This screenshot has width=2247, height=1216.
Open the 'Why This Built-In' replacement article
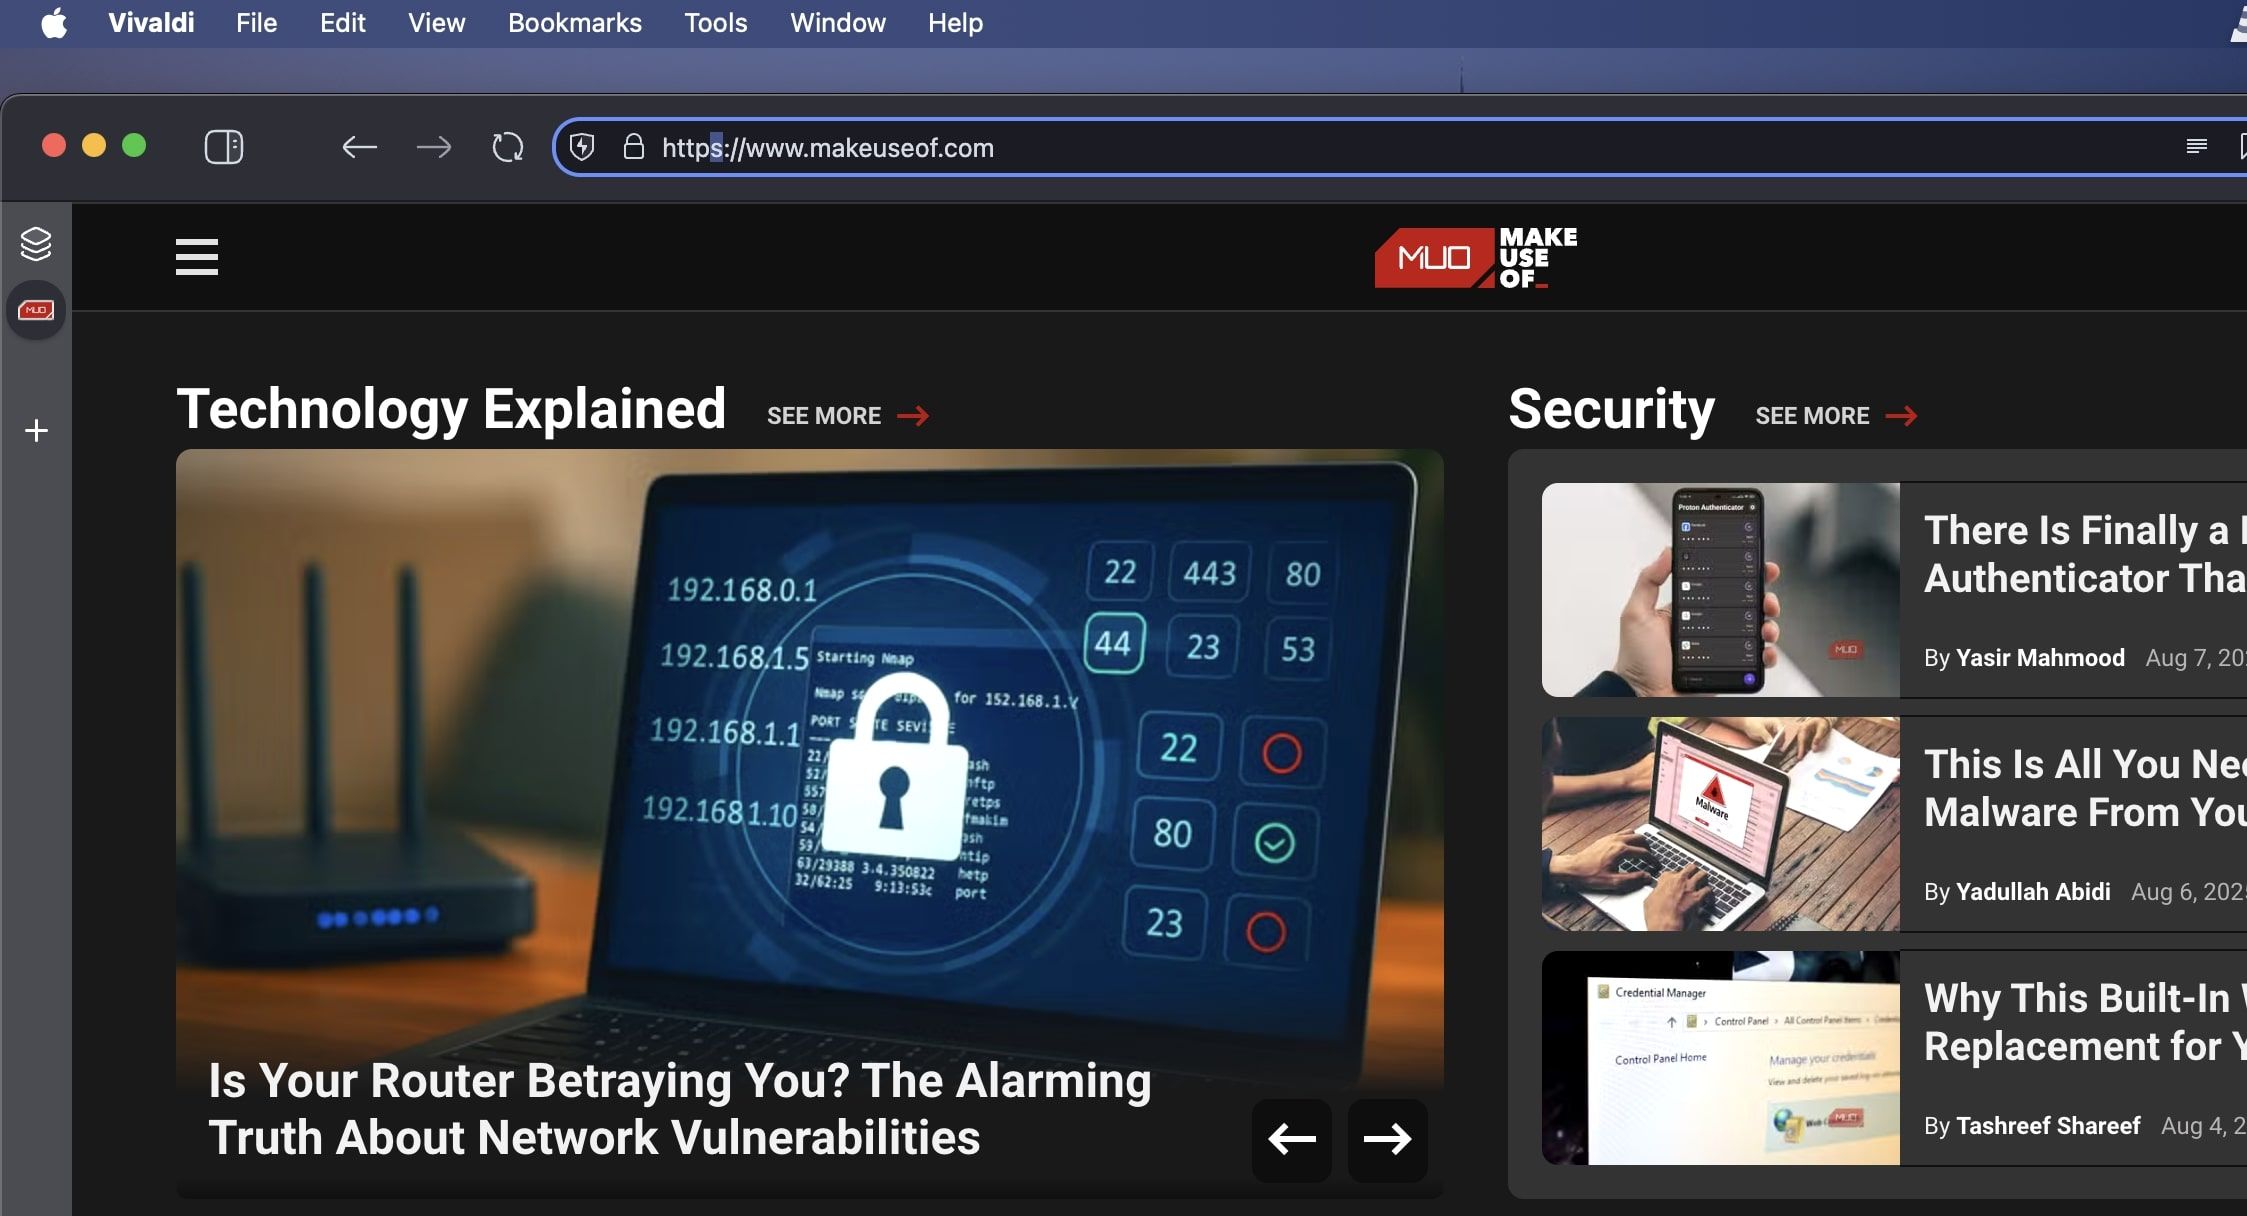[x=2085, y=1022]
